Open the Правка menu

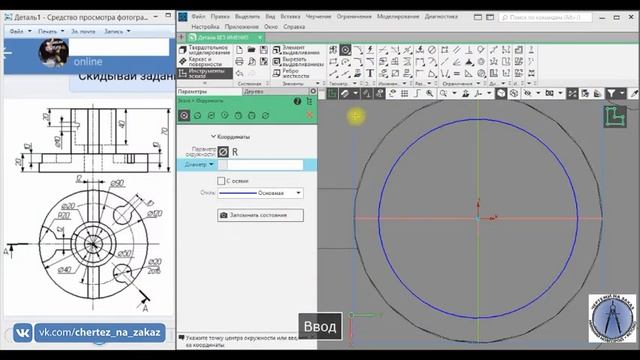[220, 17]
